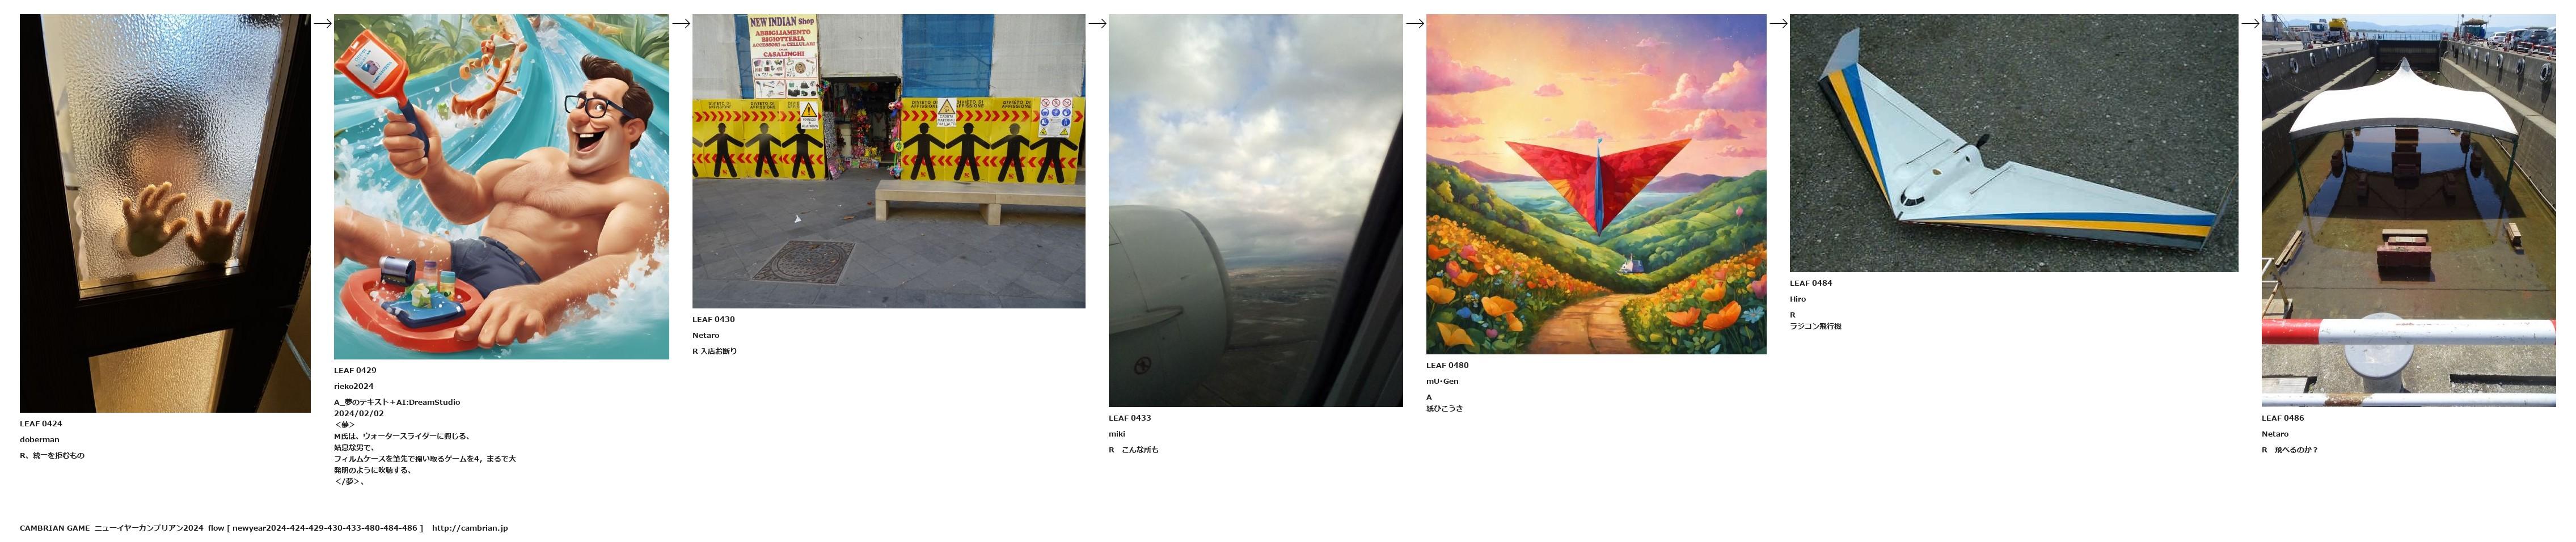
Task: Click the LEAF 0424 label
Action: point(41,424)
